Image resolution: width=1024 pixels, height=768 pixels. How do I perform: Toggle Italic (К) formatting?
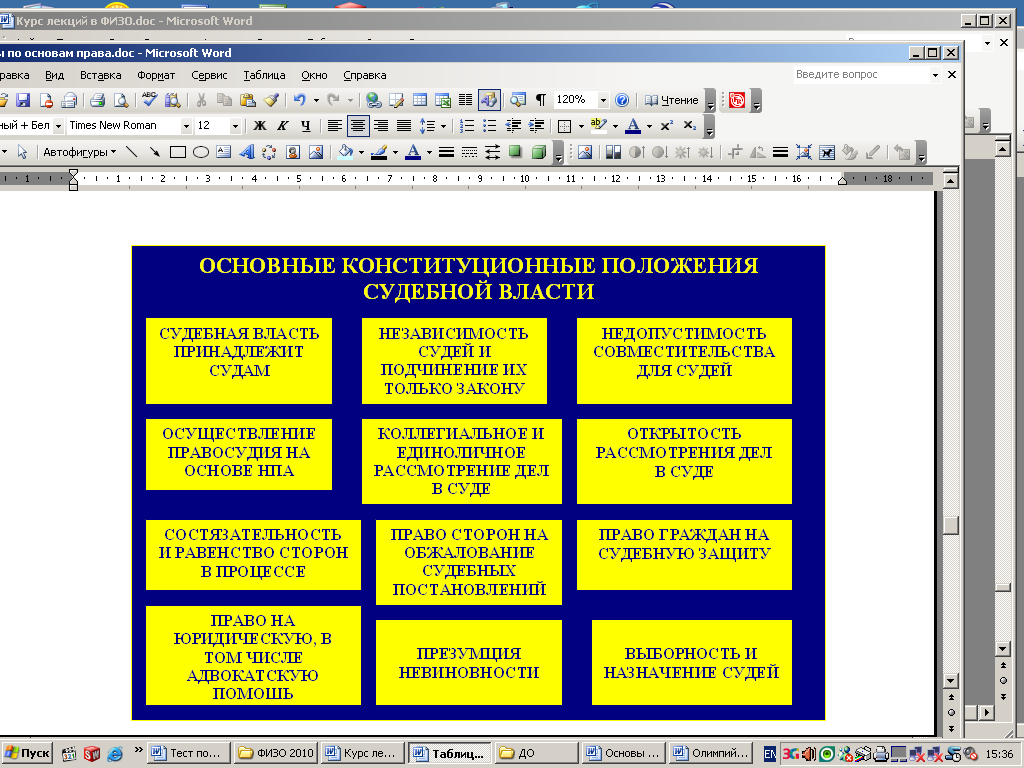[x=283, y=125]
